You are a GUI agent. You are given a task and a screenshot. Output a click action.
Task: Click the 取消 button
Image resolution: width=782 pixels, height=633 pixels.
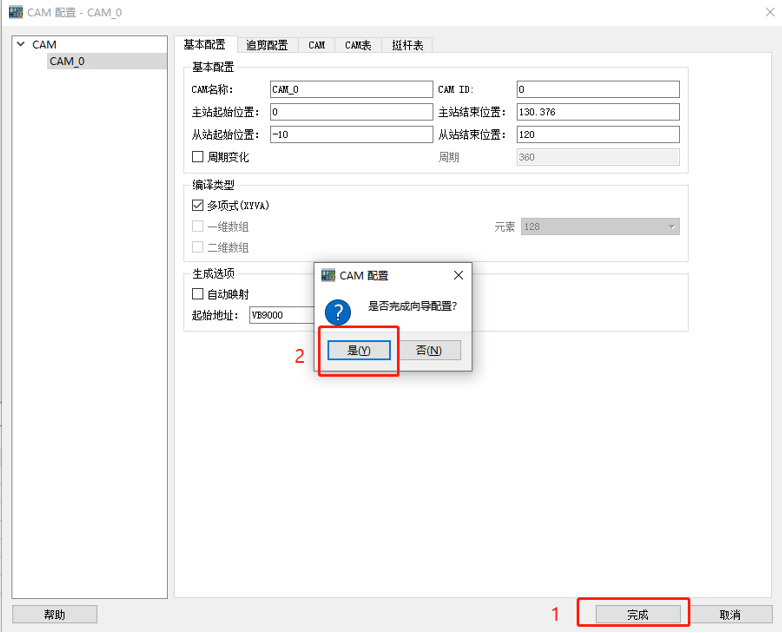coord(730,615)
